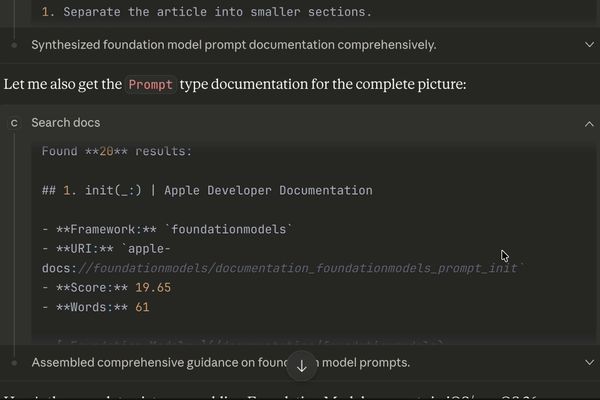This screenshot has height=400, width=600.
Task: Click the scroll-to-bottom down arrow button
Action: 302,366
